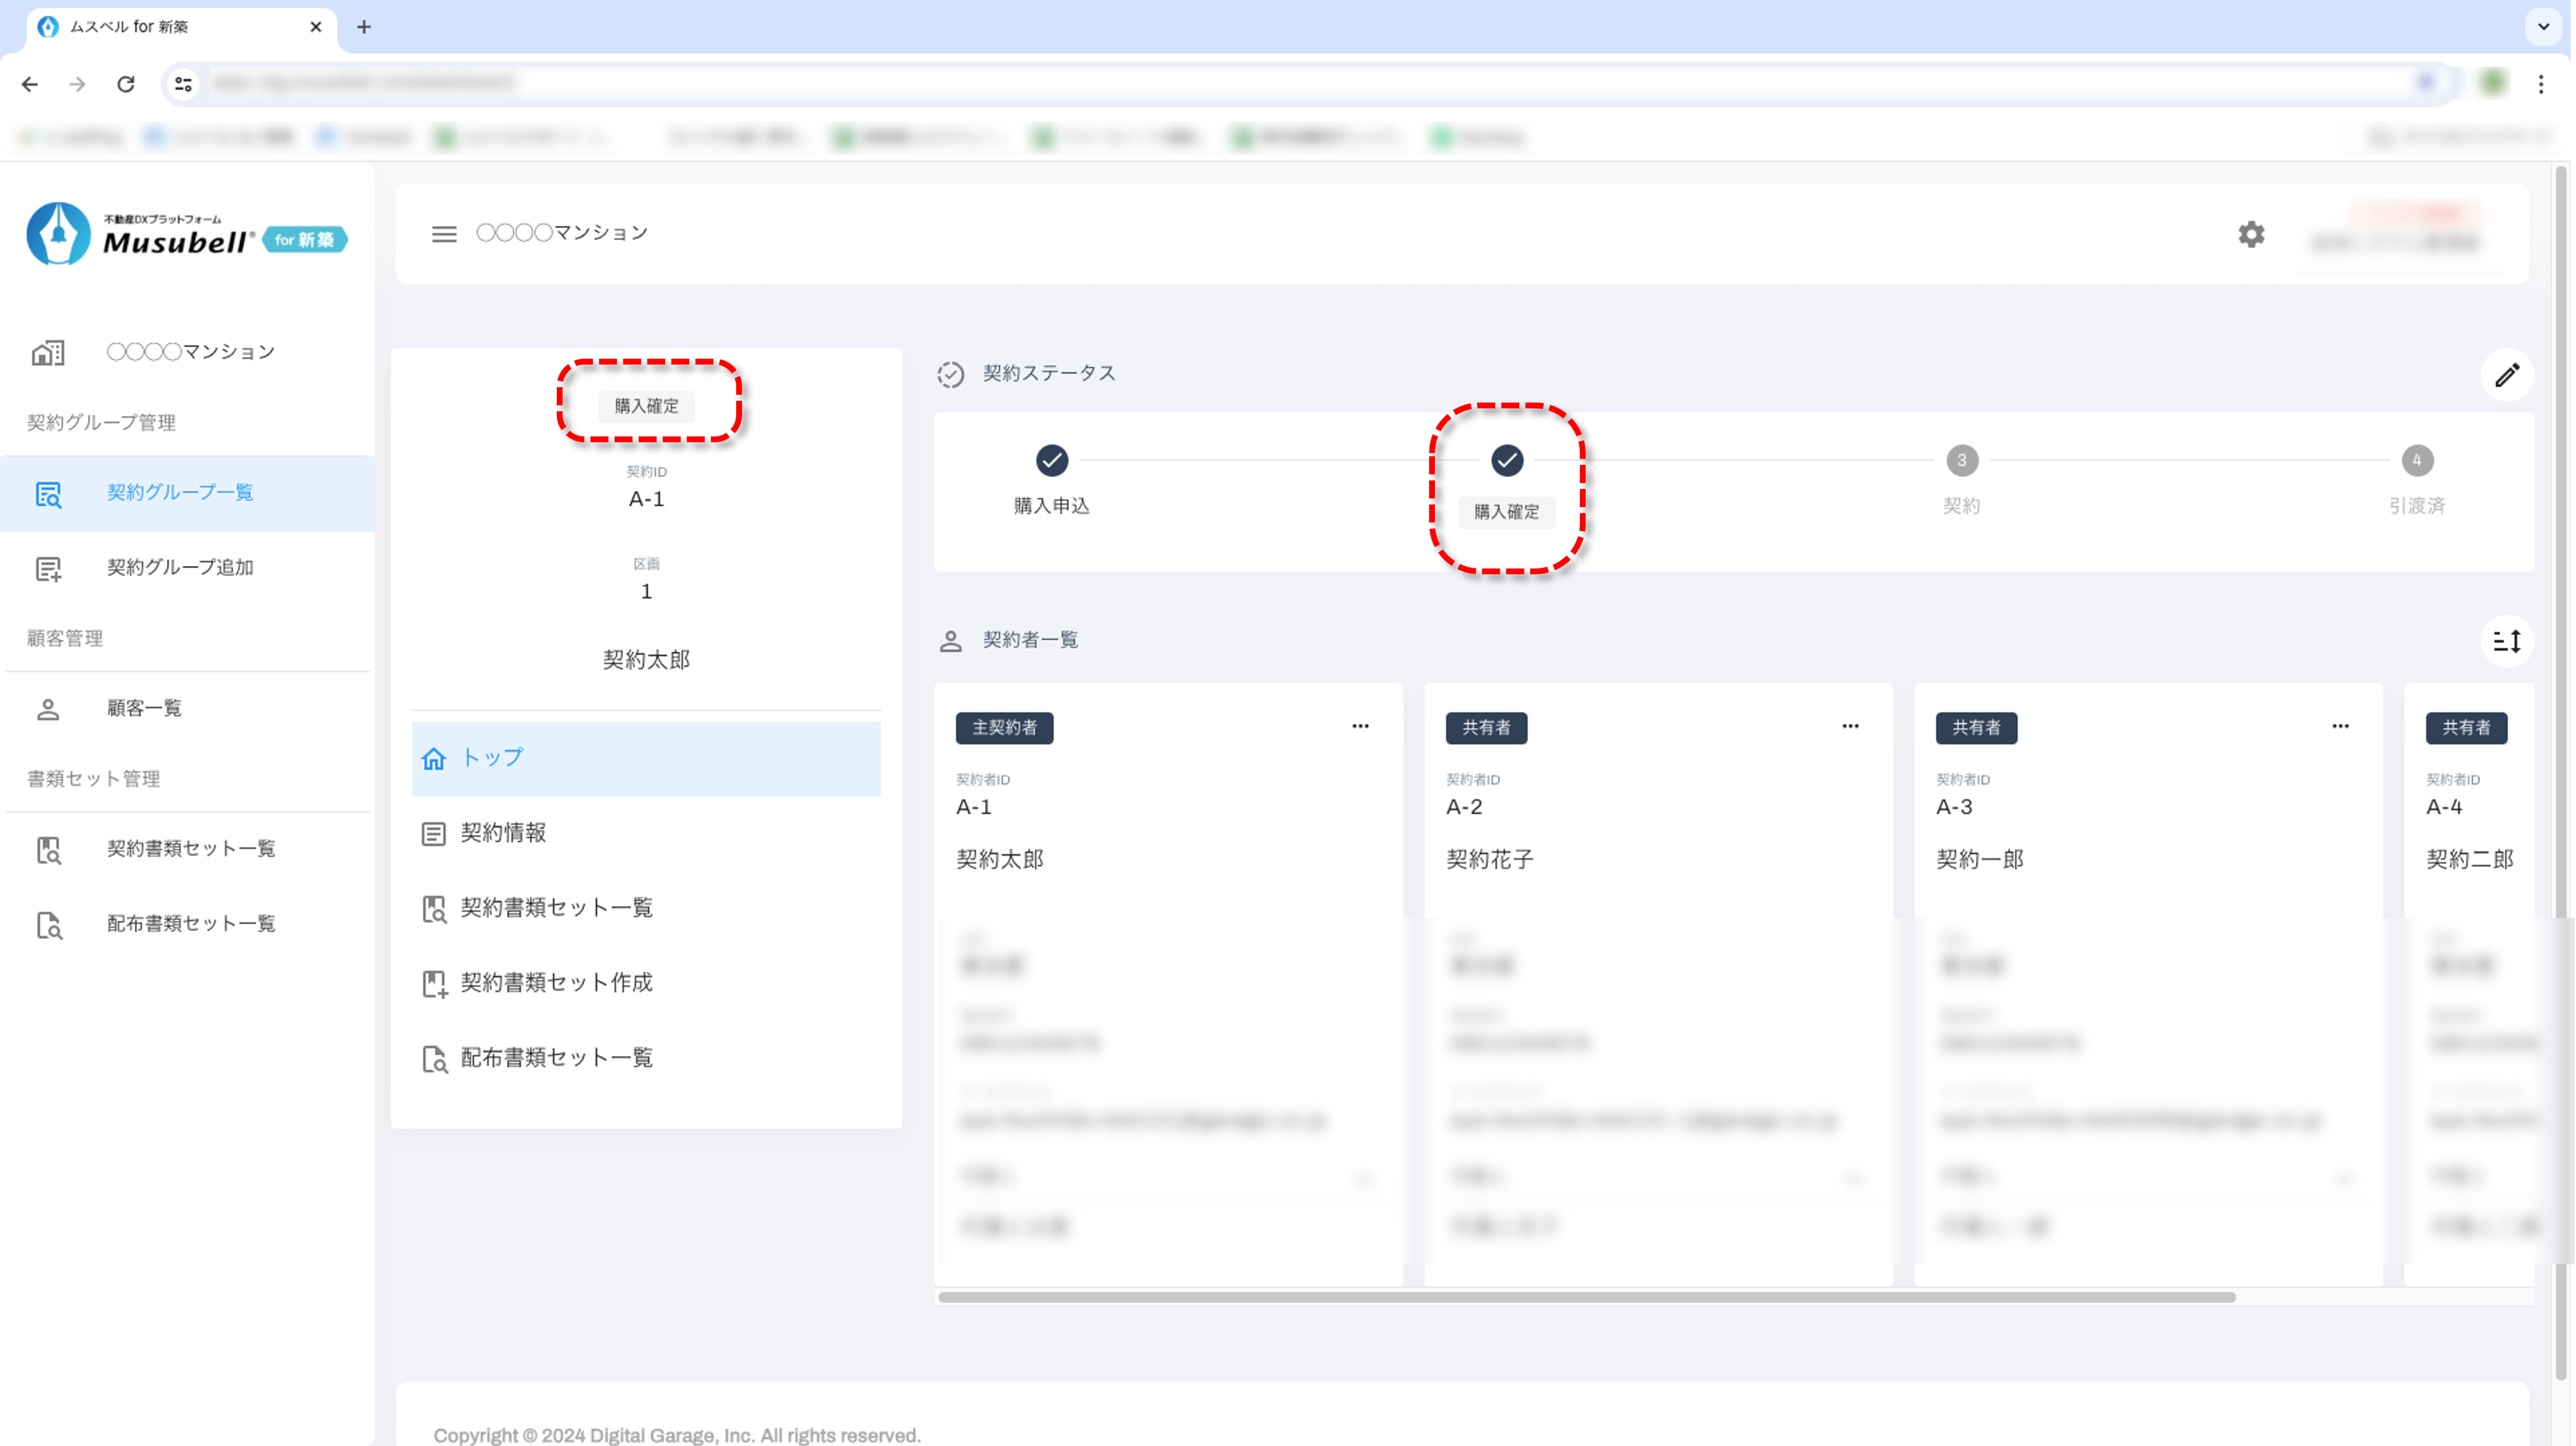Viewport: 2576px width, 1446px height.
Task: Select the 購入確定 status step checkmark
Action: (x=1506, y=461)
